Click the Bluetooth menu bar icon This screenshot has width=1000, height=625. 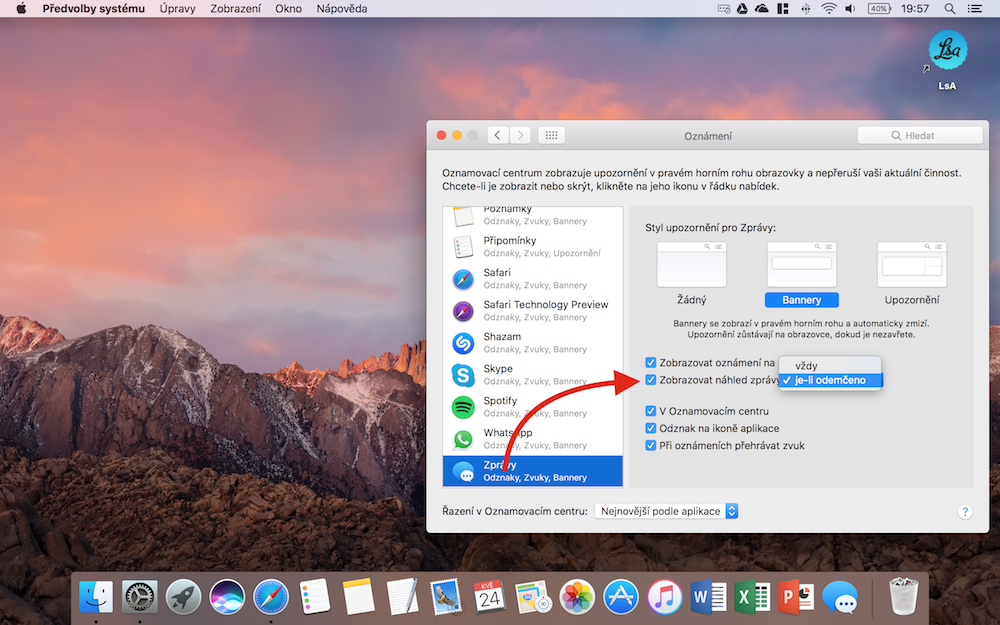[805, 9]
